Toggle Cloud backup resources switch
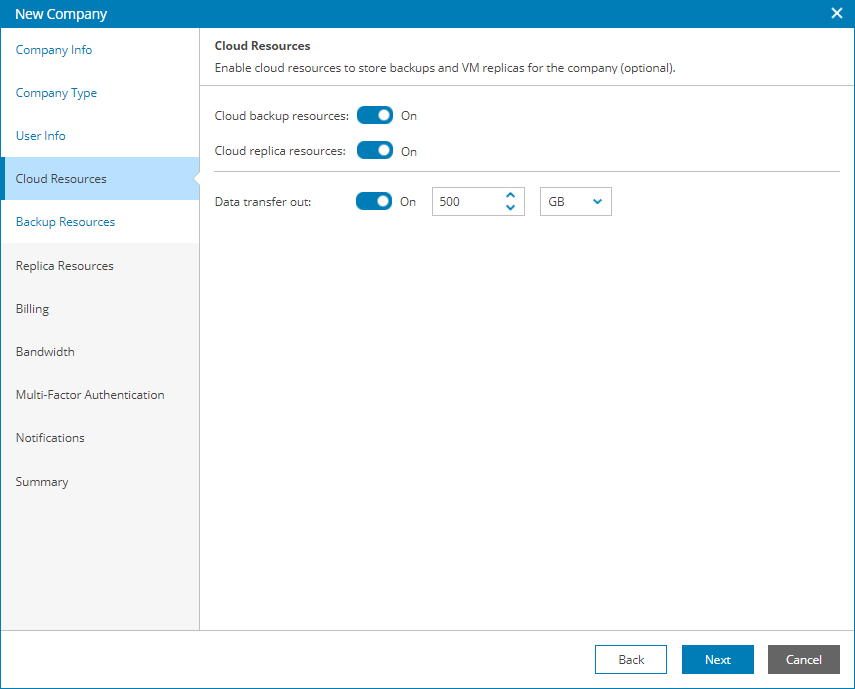855x689 pixels. coord(375,116)
